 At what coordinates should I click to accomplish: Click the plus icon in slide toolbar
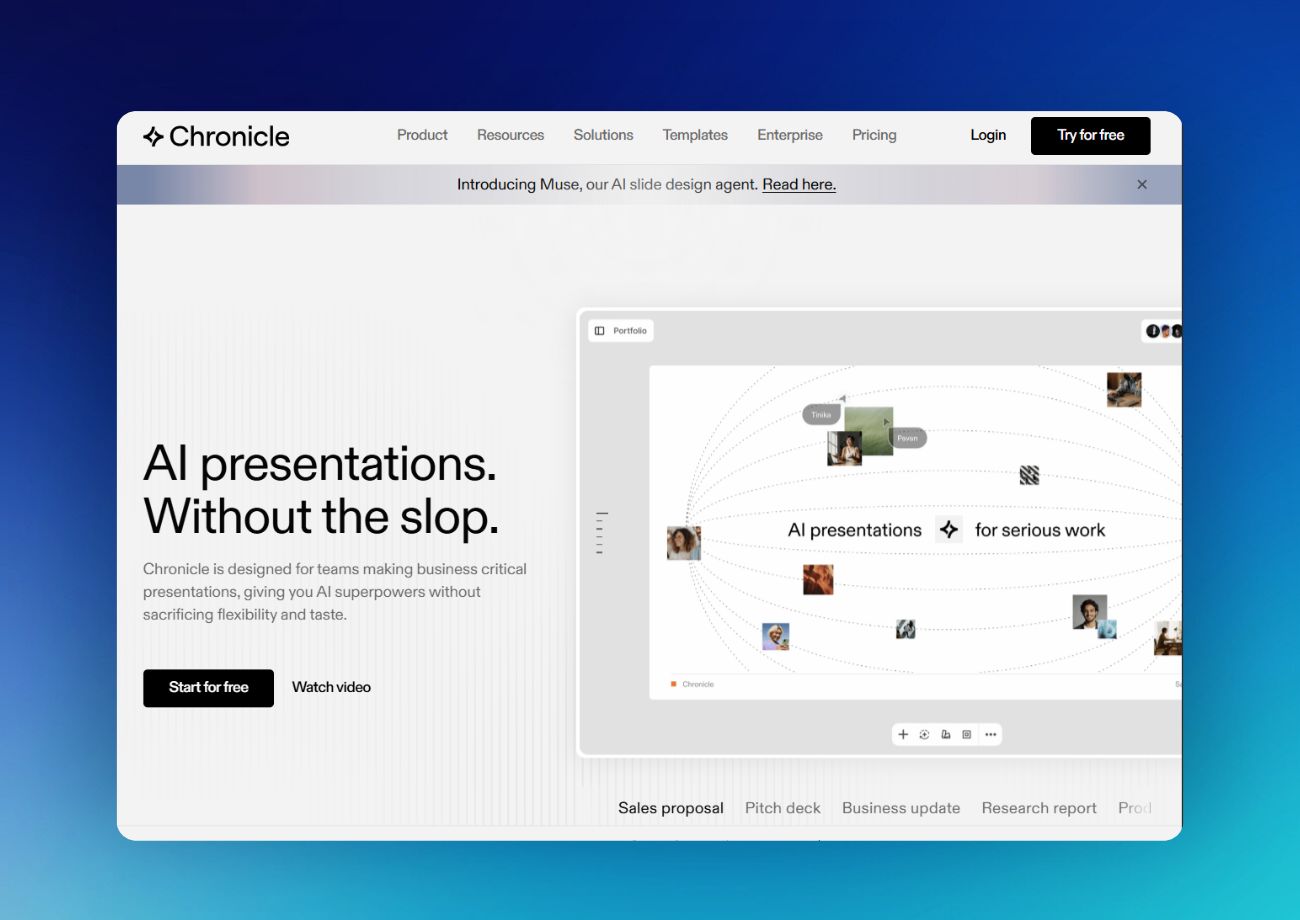[903, 734]
